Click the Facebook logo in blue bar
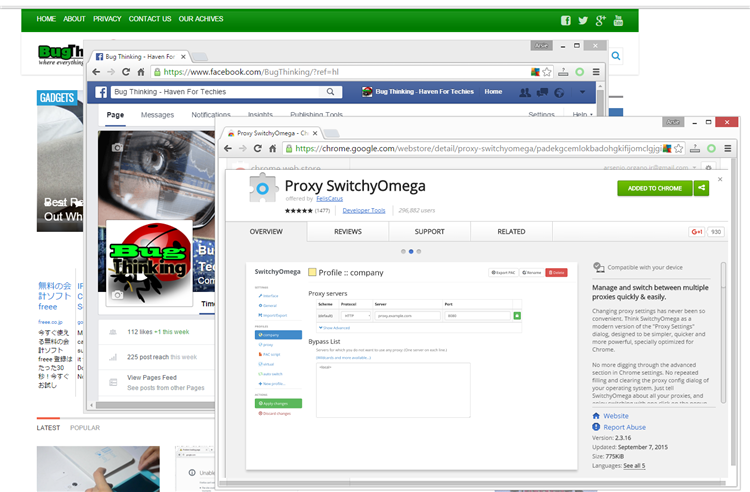Viewport: 750px width, 492px height. coord(101,92)
